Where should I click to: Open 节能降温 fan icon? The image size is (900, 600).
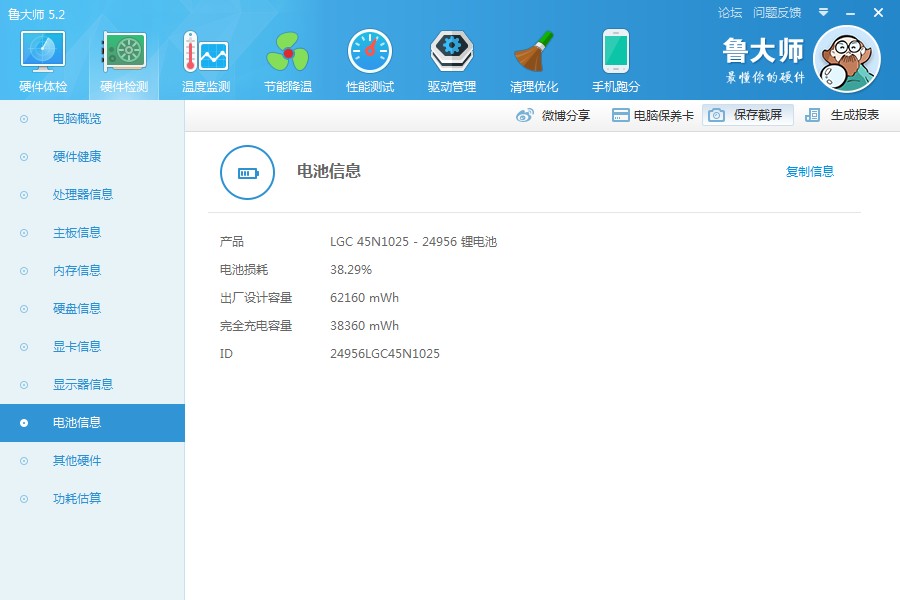click(x=288, y=52)
